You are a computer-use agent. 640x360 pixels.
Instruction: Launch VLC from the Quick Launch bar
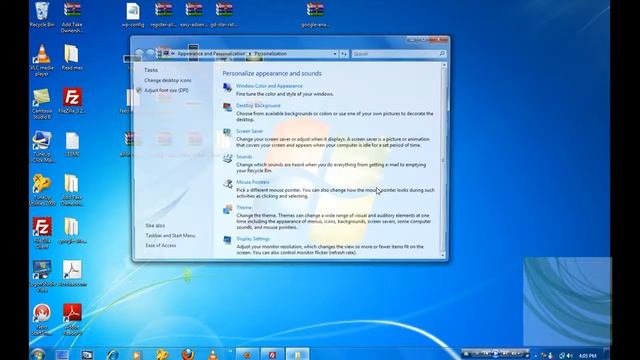tap(213, 354)
